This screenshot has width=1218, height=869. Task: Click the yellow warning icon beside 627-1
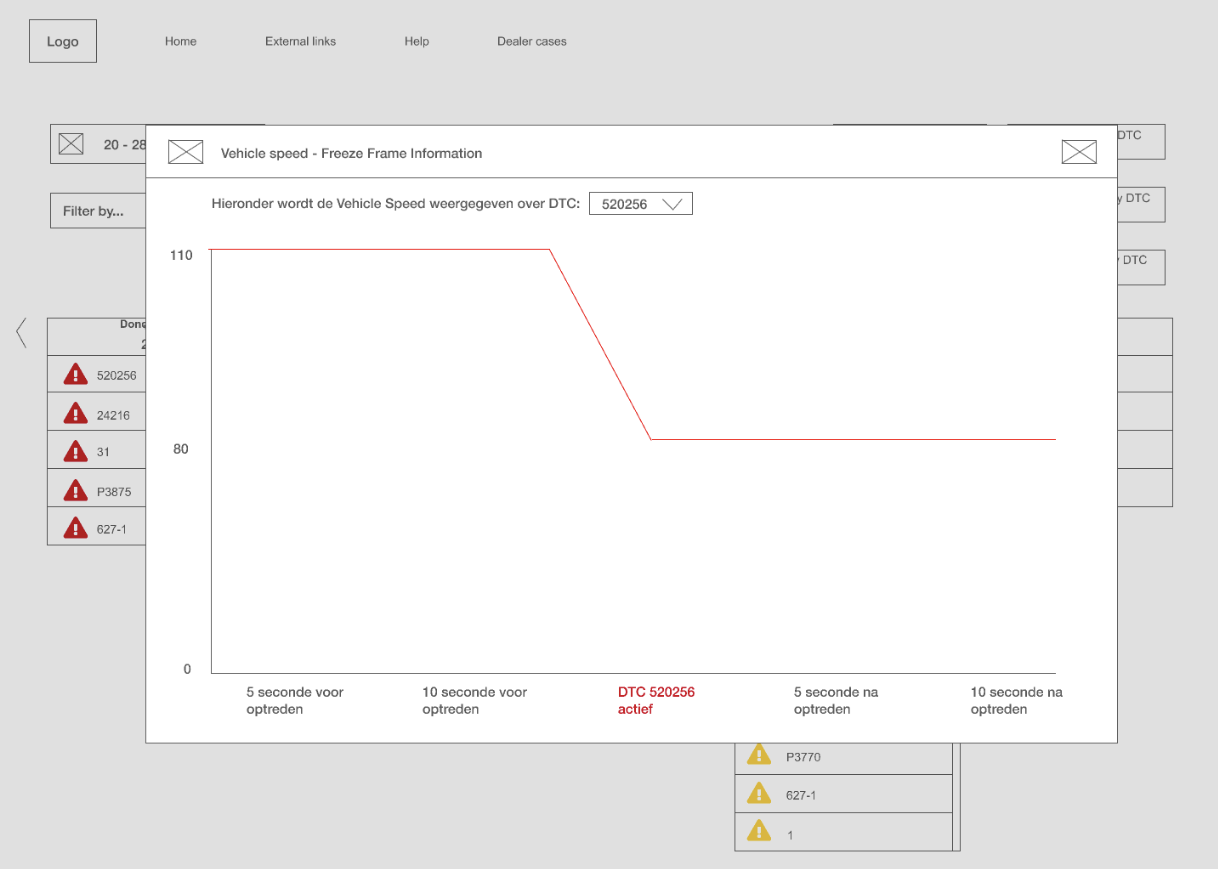pyautogui.click(x=759, y=794)
